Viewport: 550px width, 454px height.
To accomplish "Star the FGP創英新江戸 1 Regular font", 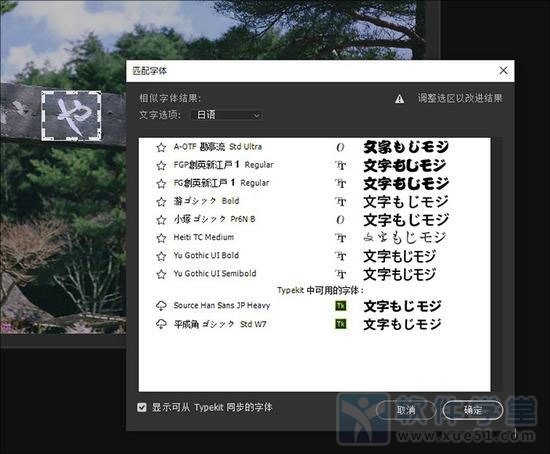I will click(161, 165).
